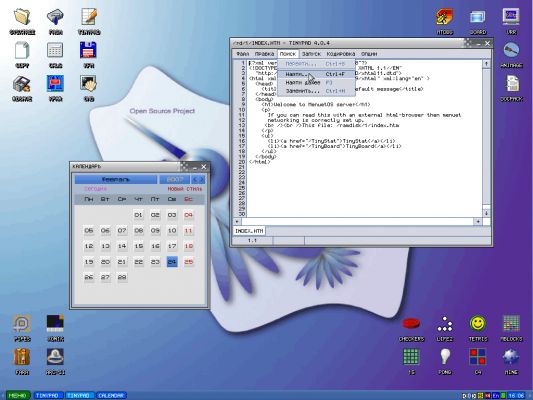Go to next year with right arrow
The height and width of the screenshot is (400, 533).
coord(202,179)
